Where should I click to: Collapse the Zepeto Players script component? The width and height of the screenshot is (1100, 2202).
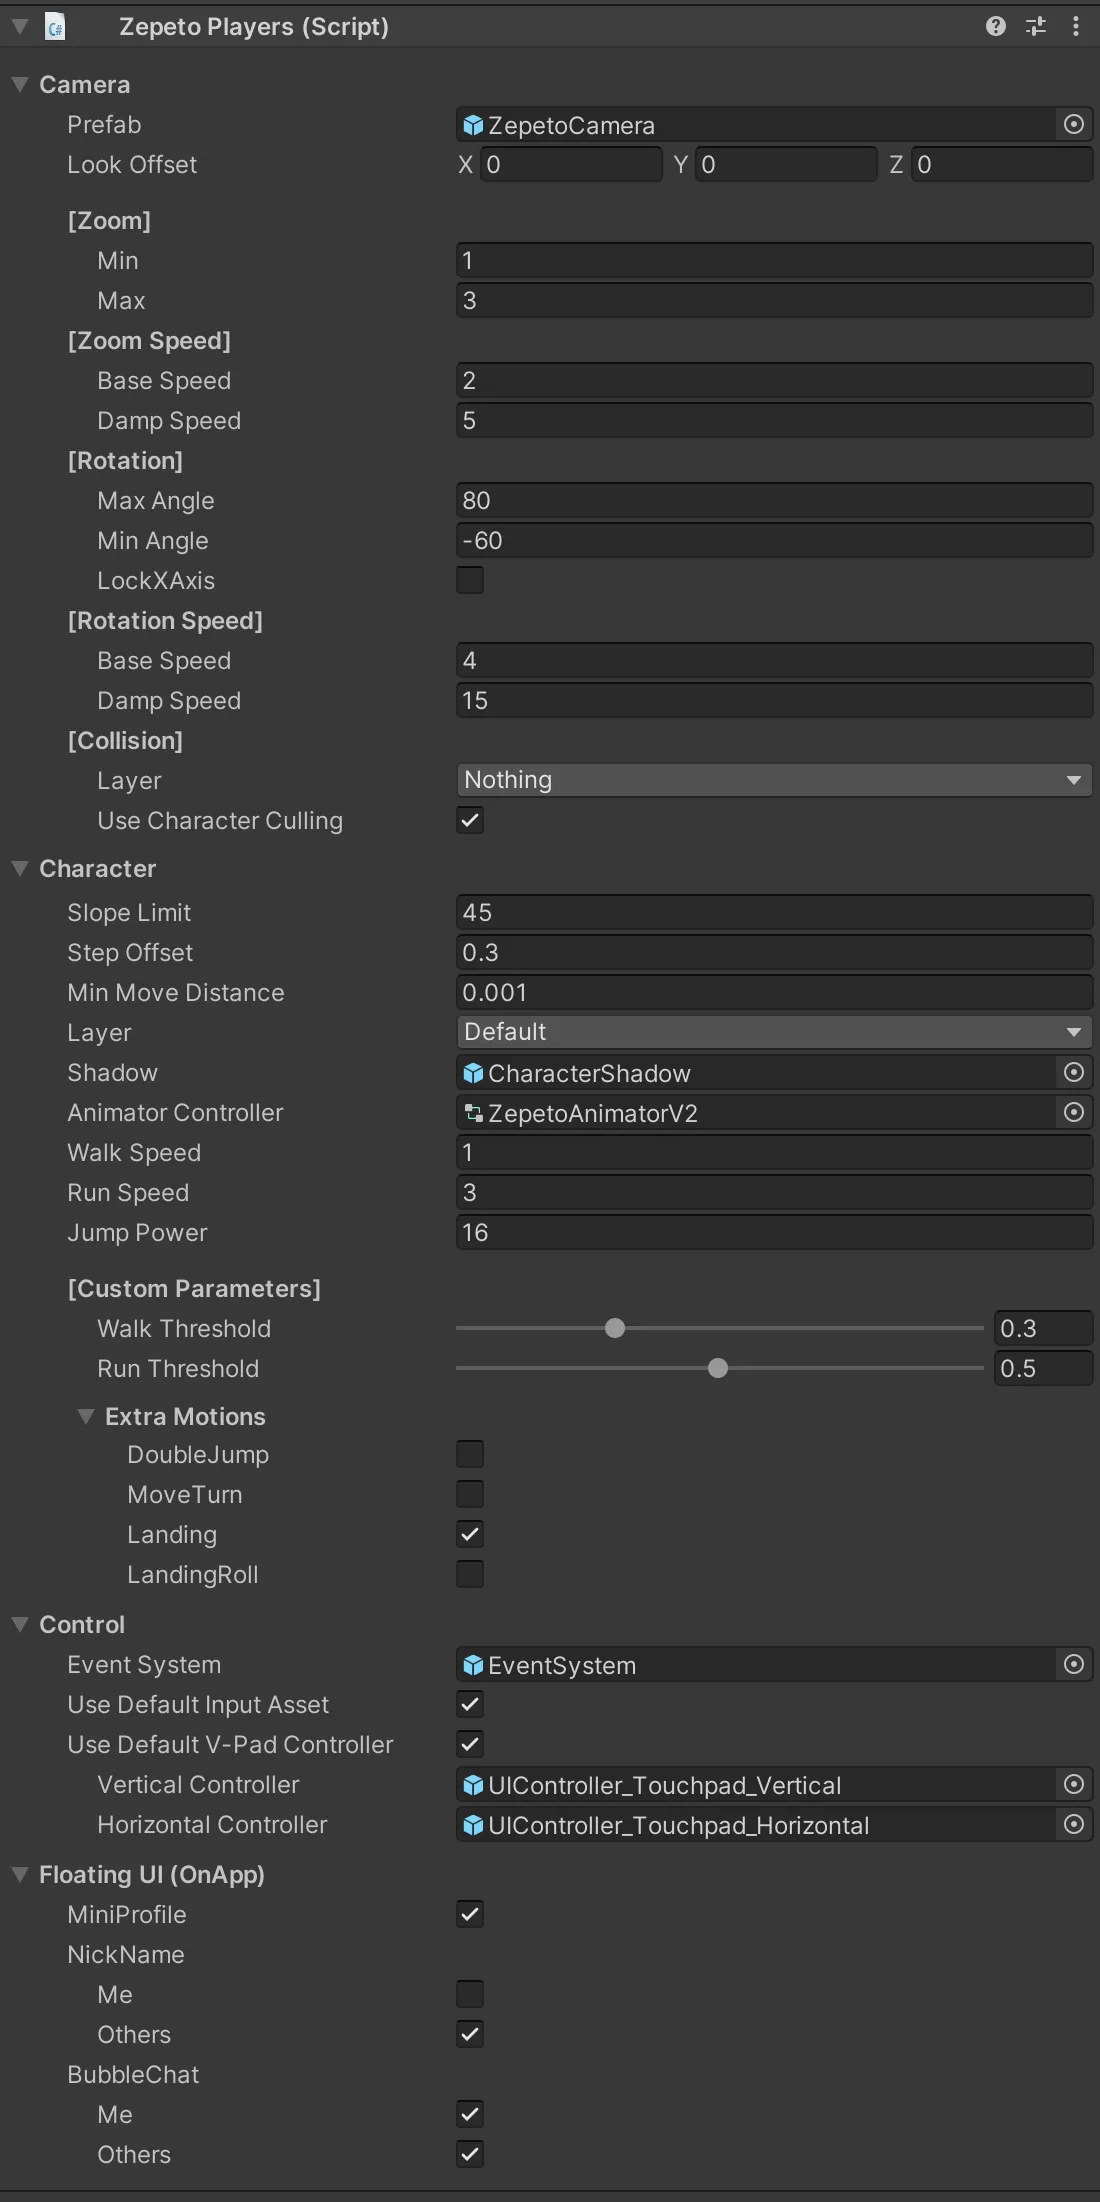pyautogui.click(x=19, y=27)
